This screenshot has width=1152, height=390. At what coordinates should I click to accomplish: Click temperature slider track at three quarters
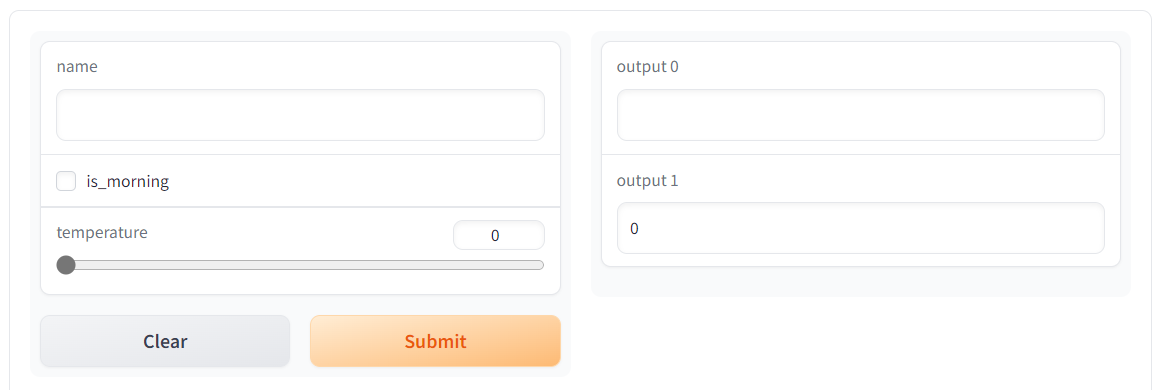pyautogui.click(x=422, y=265)
